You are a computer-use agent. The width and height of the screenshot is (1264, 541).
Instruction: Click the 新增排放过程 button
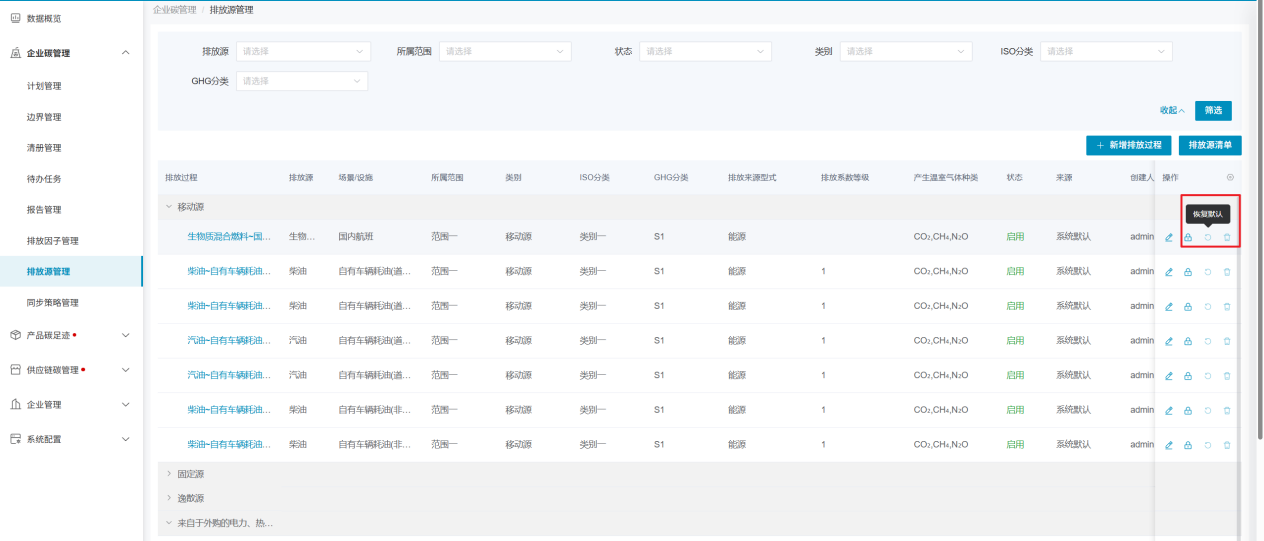pos(1128,145)
